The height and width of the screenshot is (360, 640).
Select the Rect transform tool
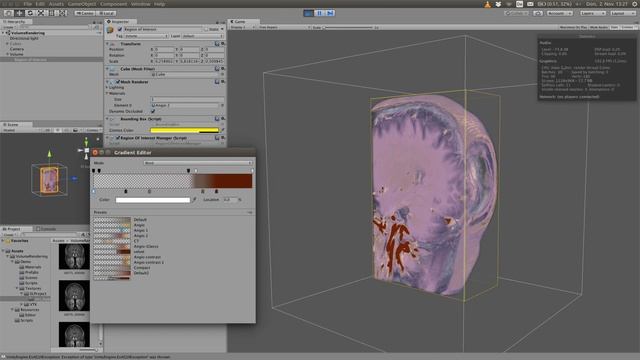[52, 13]
